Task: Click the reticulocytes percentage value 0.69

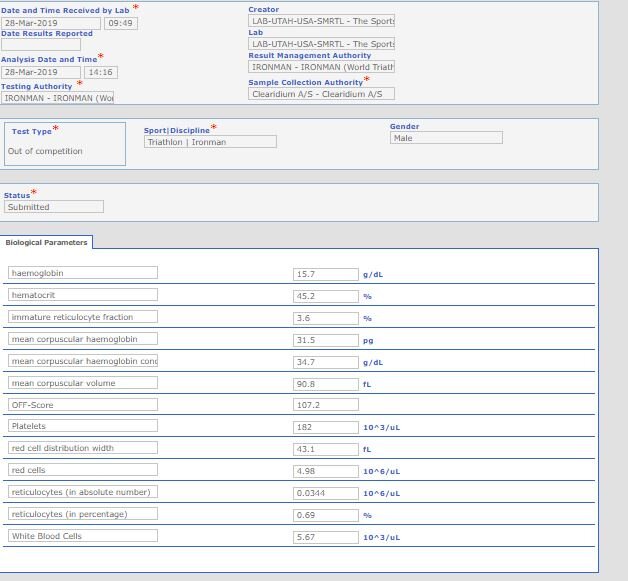Action: [x=326, y=515]
